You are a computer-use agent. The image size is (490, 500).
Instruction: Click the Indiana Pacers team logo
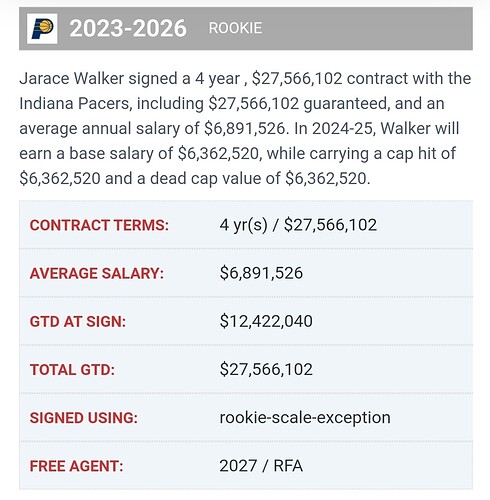pos(42,29)
